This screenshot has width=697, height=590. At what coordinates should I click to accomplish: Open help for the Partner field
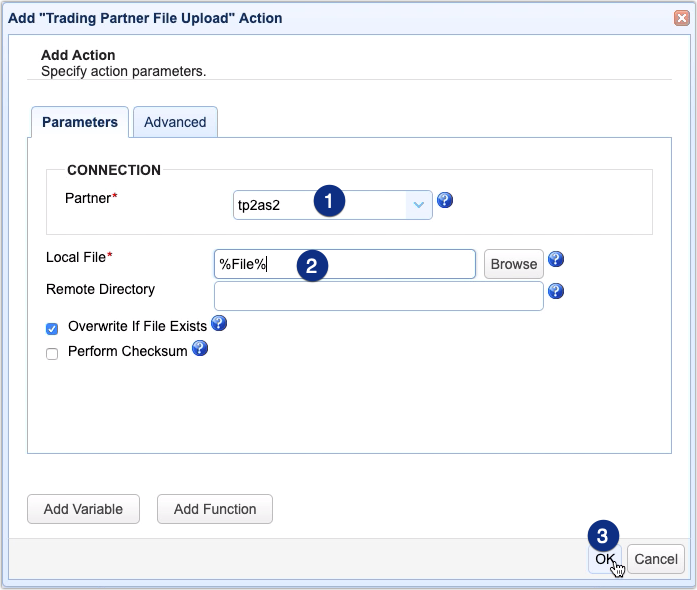pyautogui.click(x=446, y=200)
